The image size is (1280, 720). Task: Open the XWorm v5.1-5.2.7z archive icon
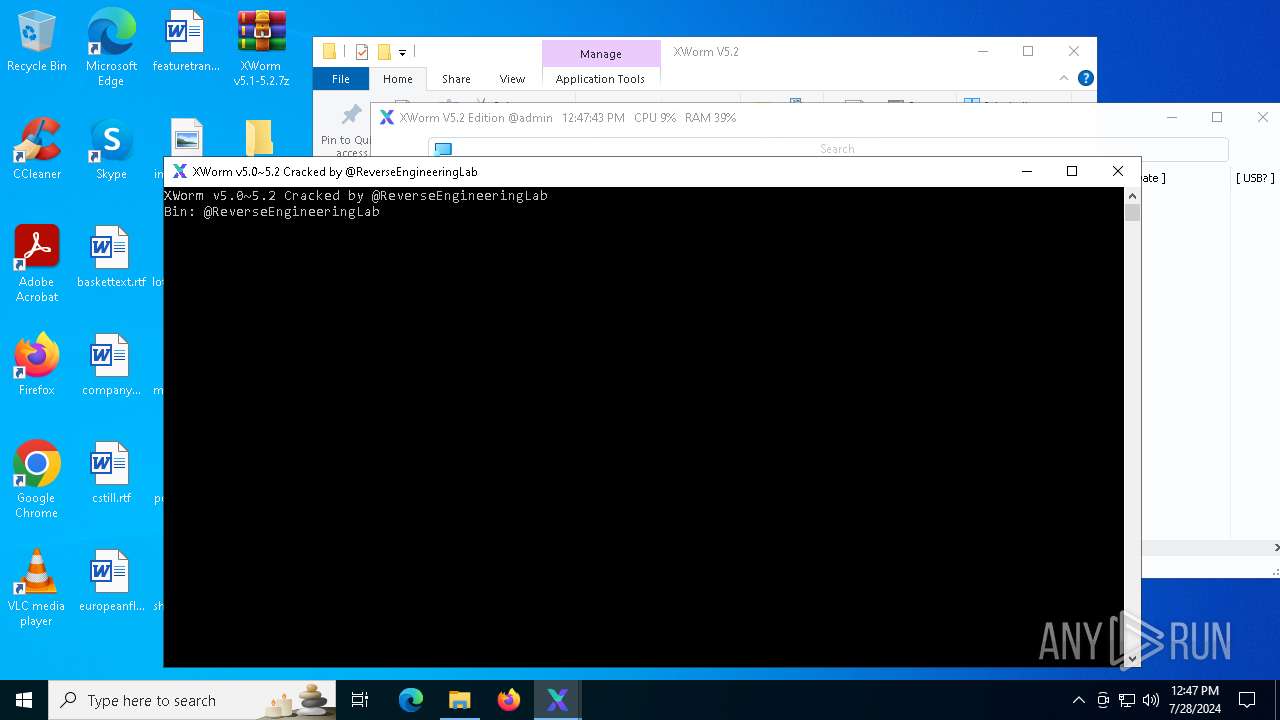pos(261,47)
